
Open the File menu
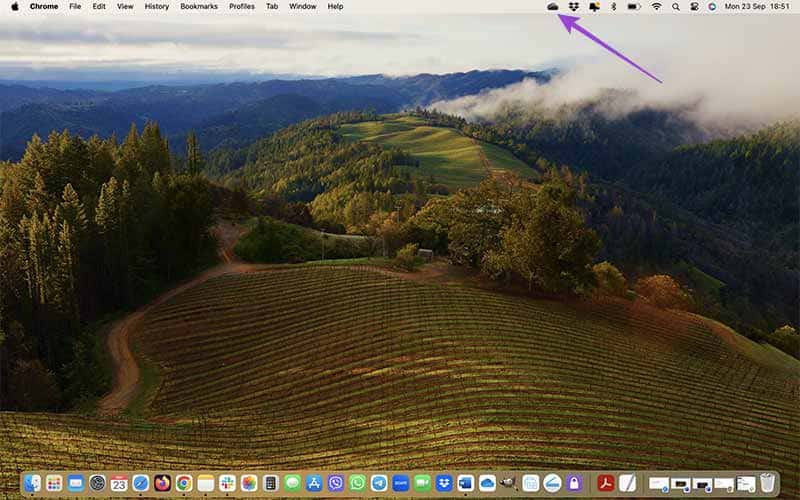[x=75, y=7]
